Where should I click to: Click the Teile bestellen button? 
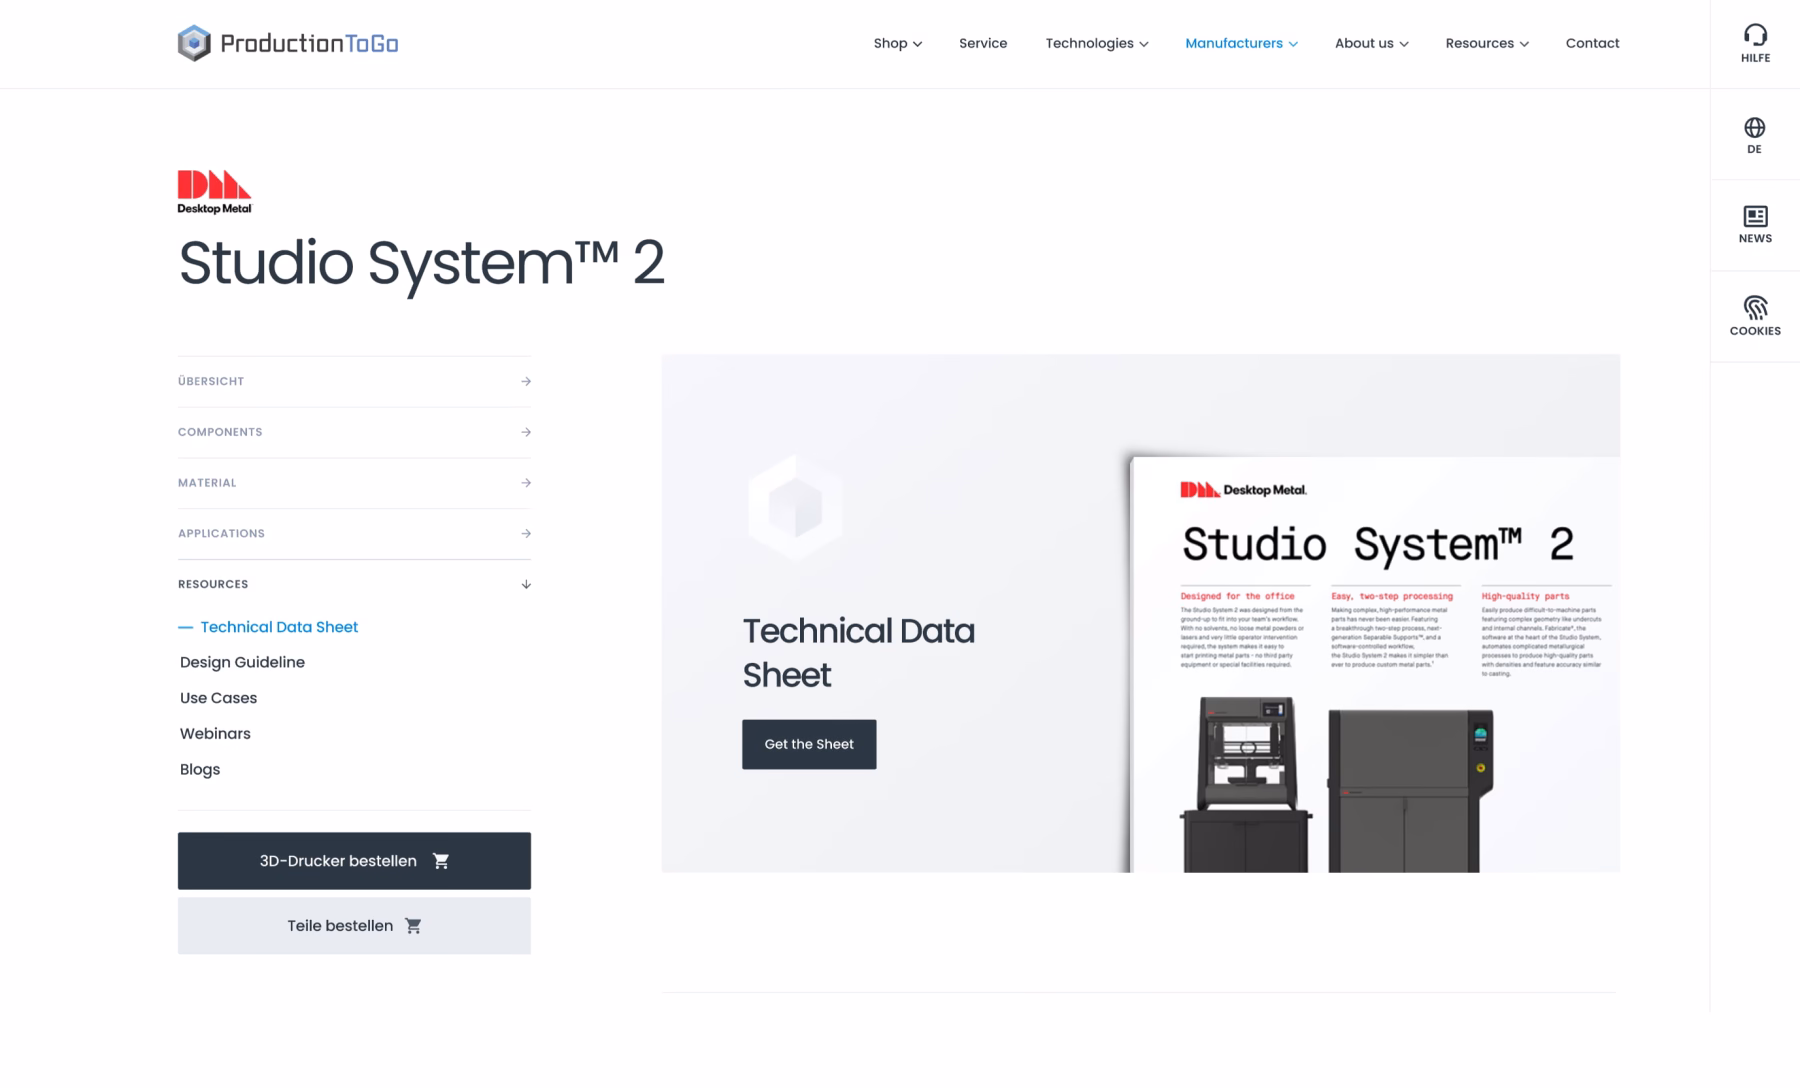coord(354,926)
